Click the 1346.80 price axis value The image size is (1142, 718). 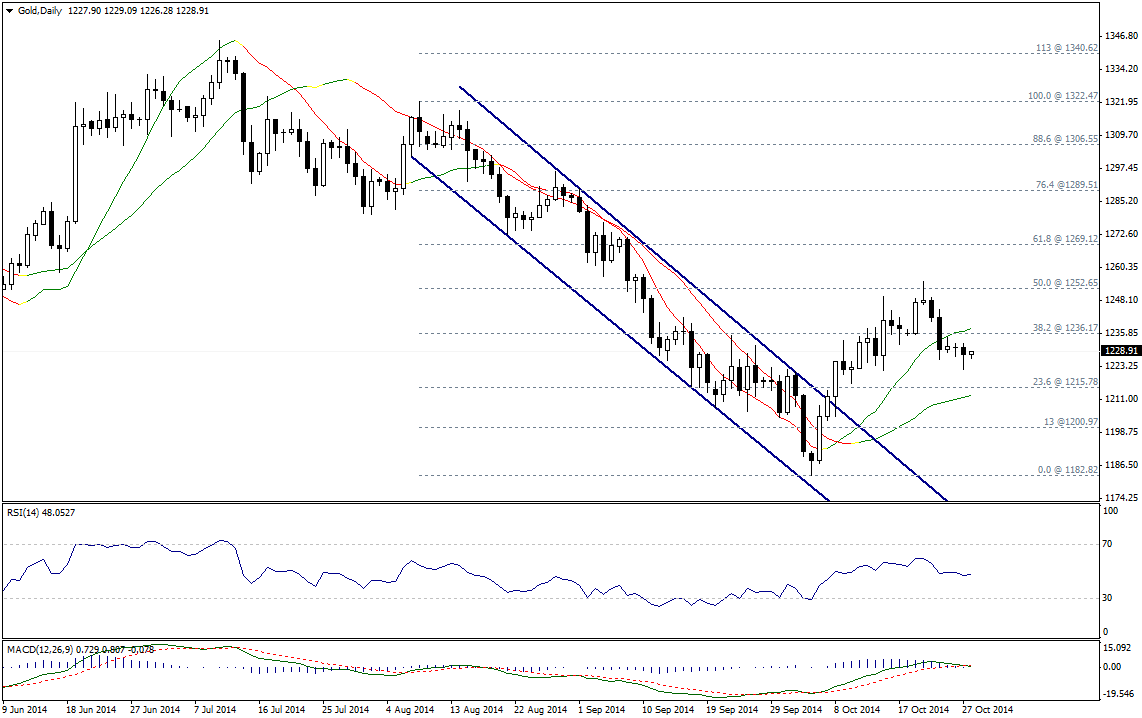(1121, 36)
